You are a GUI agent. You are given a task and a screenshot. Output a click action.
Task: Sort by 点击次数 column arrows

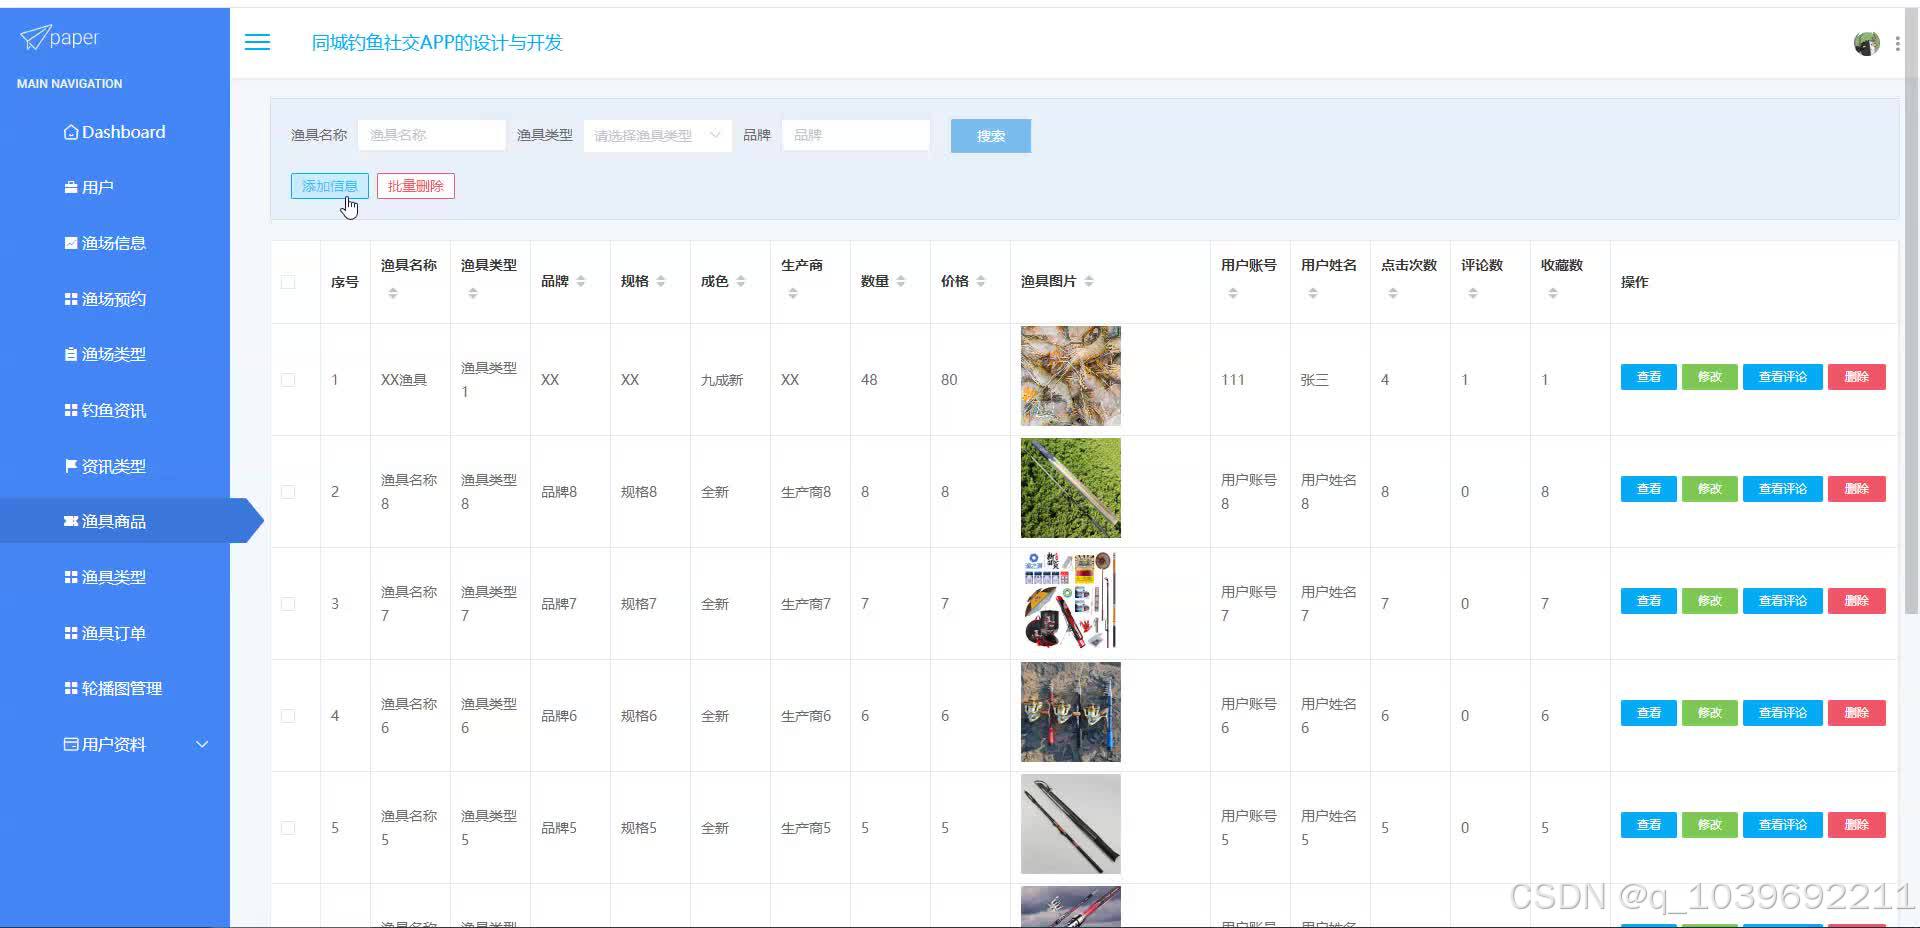point(1393,293)
